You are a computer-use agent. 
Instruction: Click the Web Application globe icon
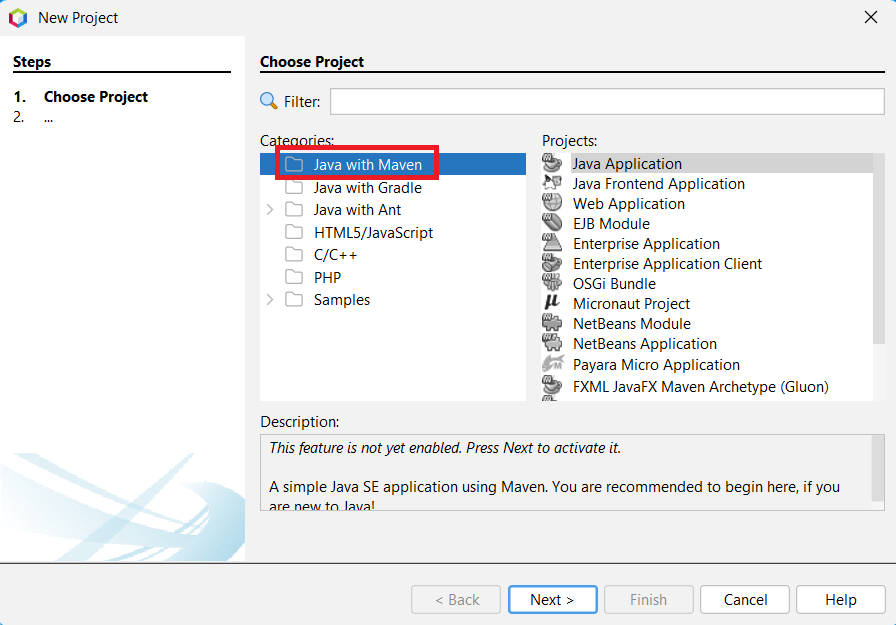pyautogui.click(x=552, y=203)
